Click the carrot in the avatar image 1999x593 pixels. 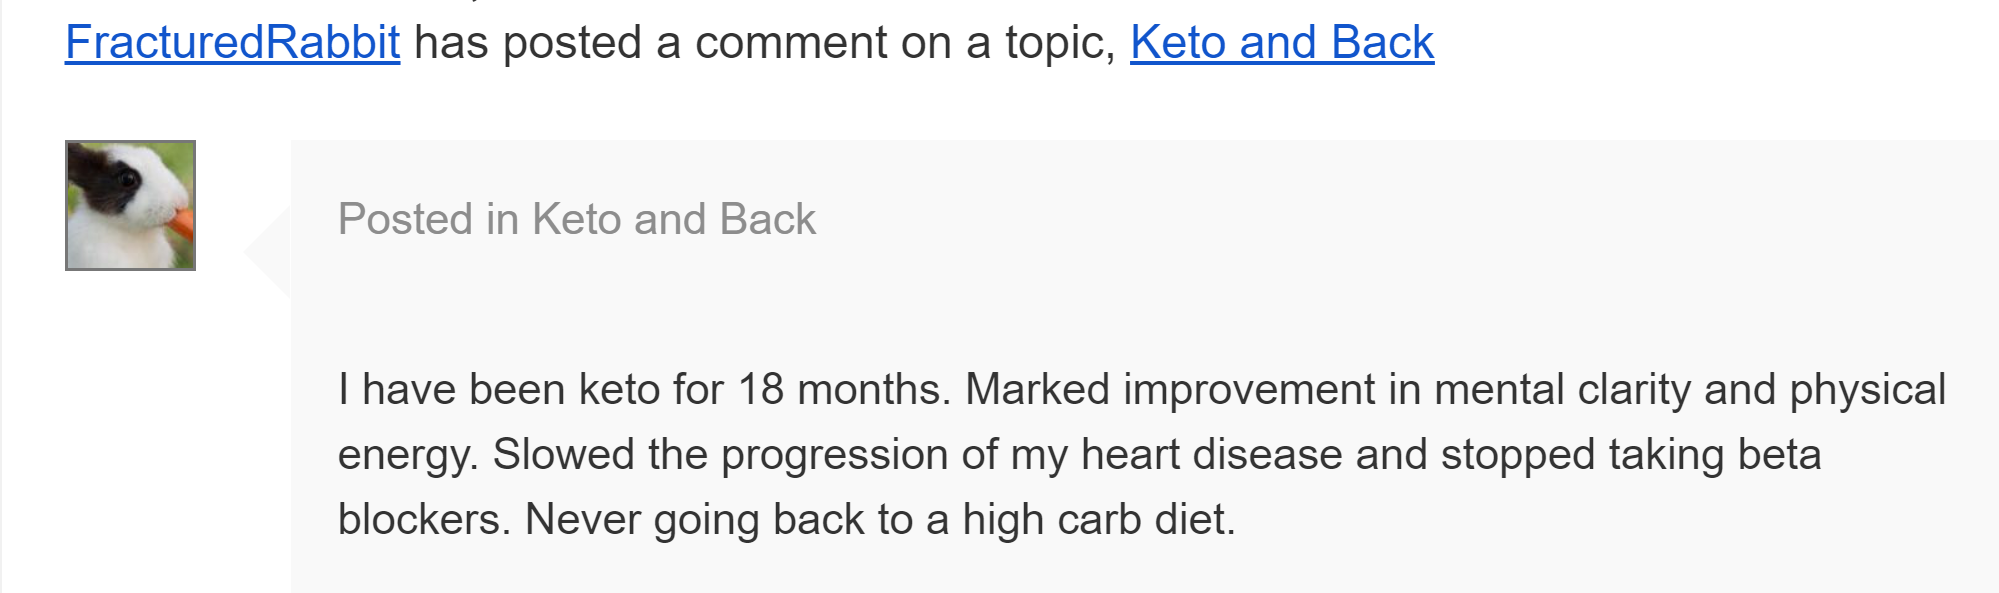(180, 223)
